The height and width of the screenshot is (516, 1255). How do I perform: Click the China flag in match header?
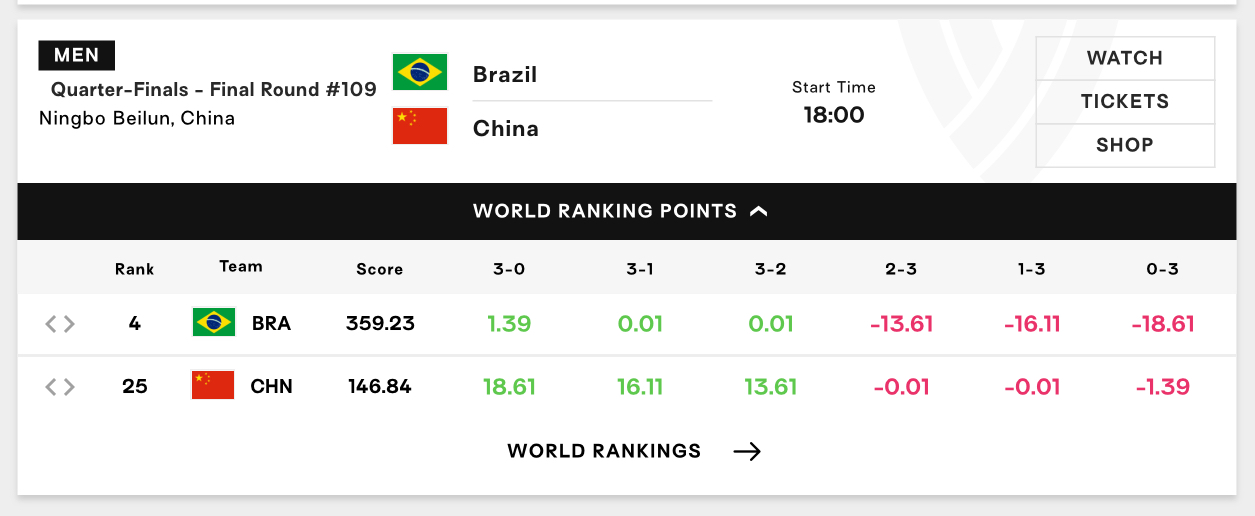pyautogui.click(x=420, y=126)
